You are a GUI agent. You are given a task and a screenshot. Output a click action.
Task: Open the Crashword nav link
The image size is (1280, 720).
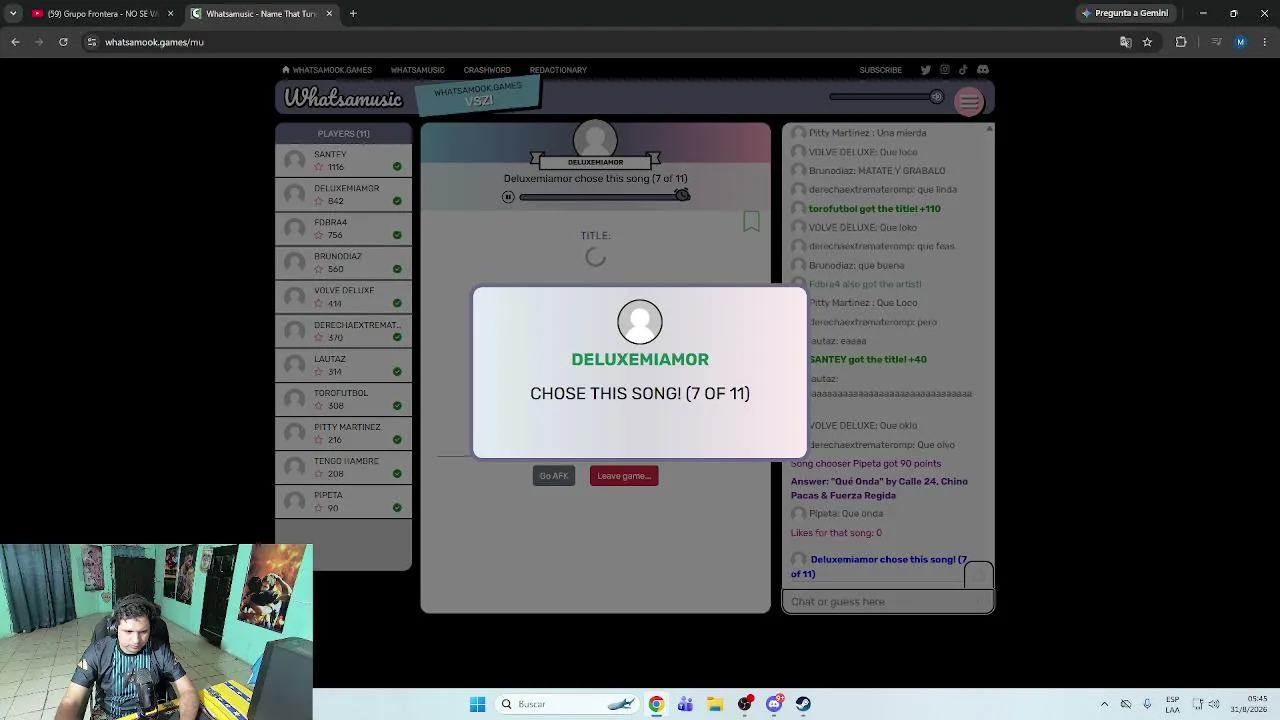[487, 70]
